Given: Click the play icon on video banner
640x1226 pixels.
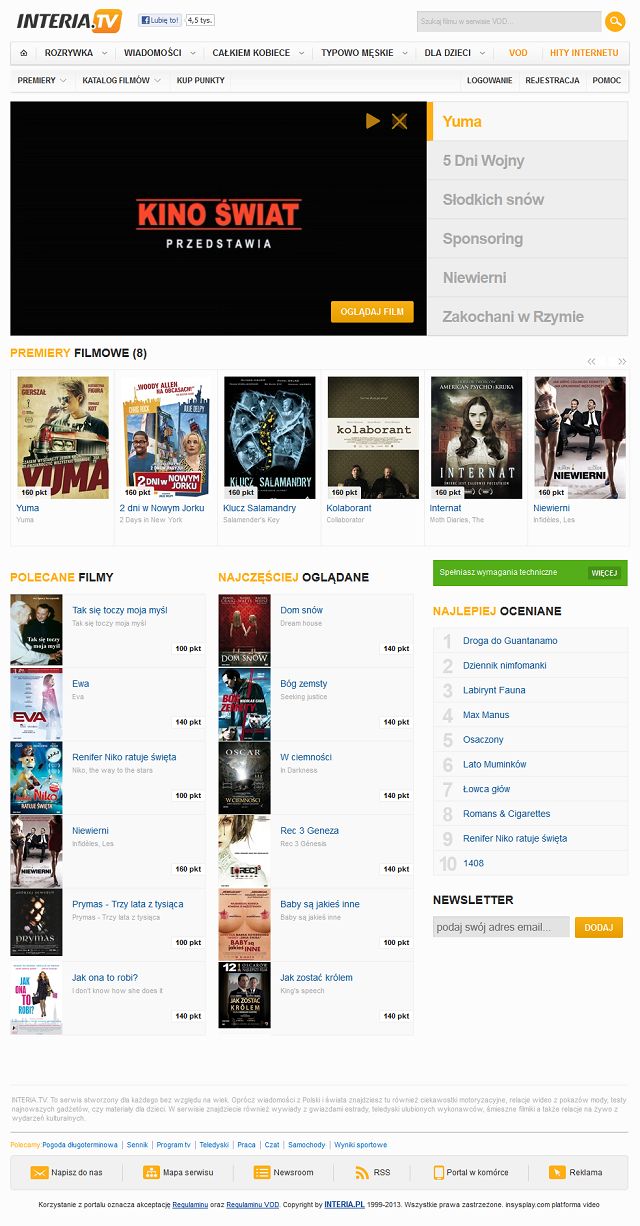Looking at the screenshot, I should tap(373, 121).
